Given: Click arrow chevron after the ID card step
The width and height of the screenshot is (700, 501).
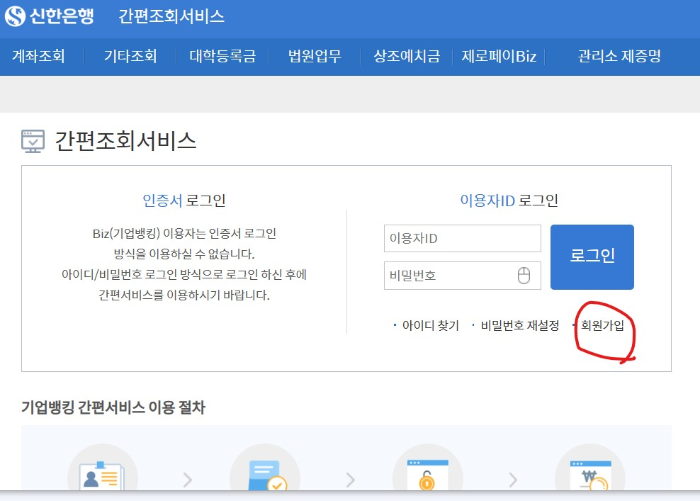Looking at the screenshot, I should point(188,480).
